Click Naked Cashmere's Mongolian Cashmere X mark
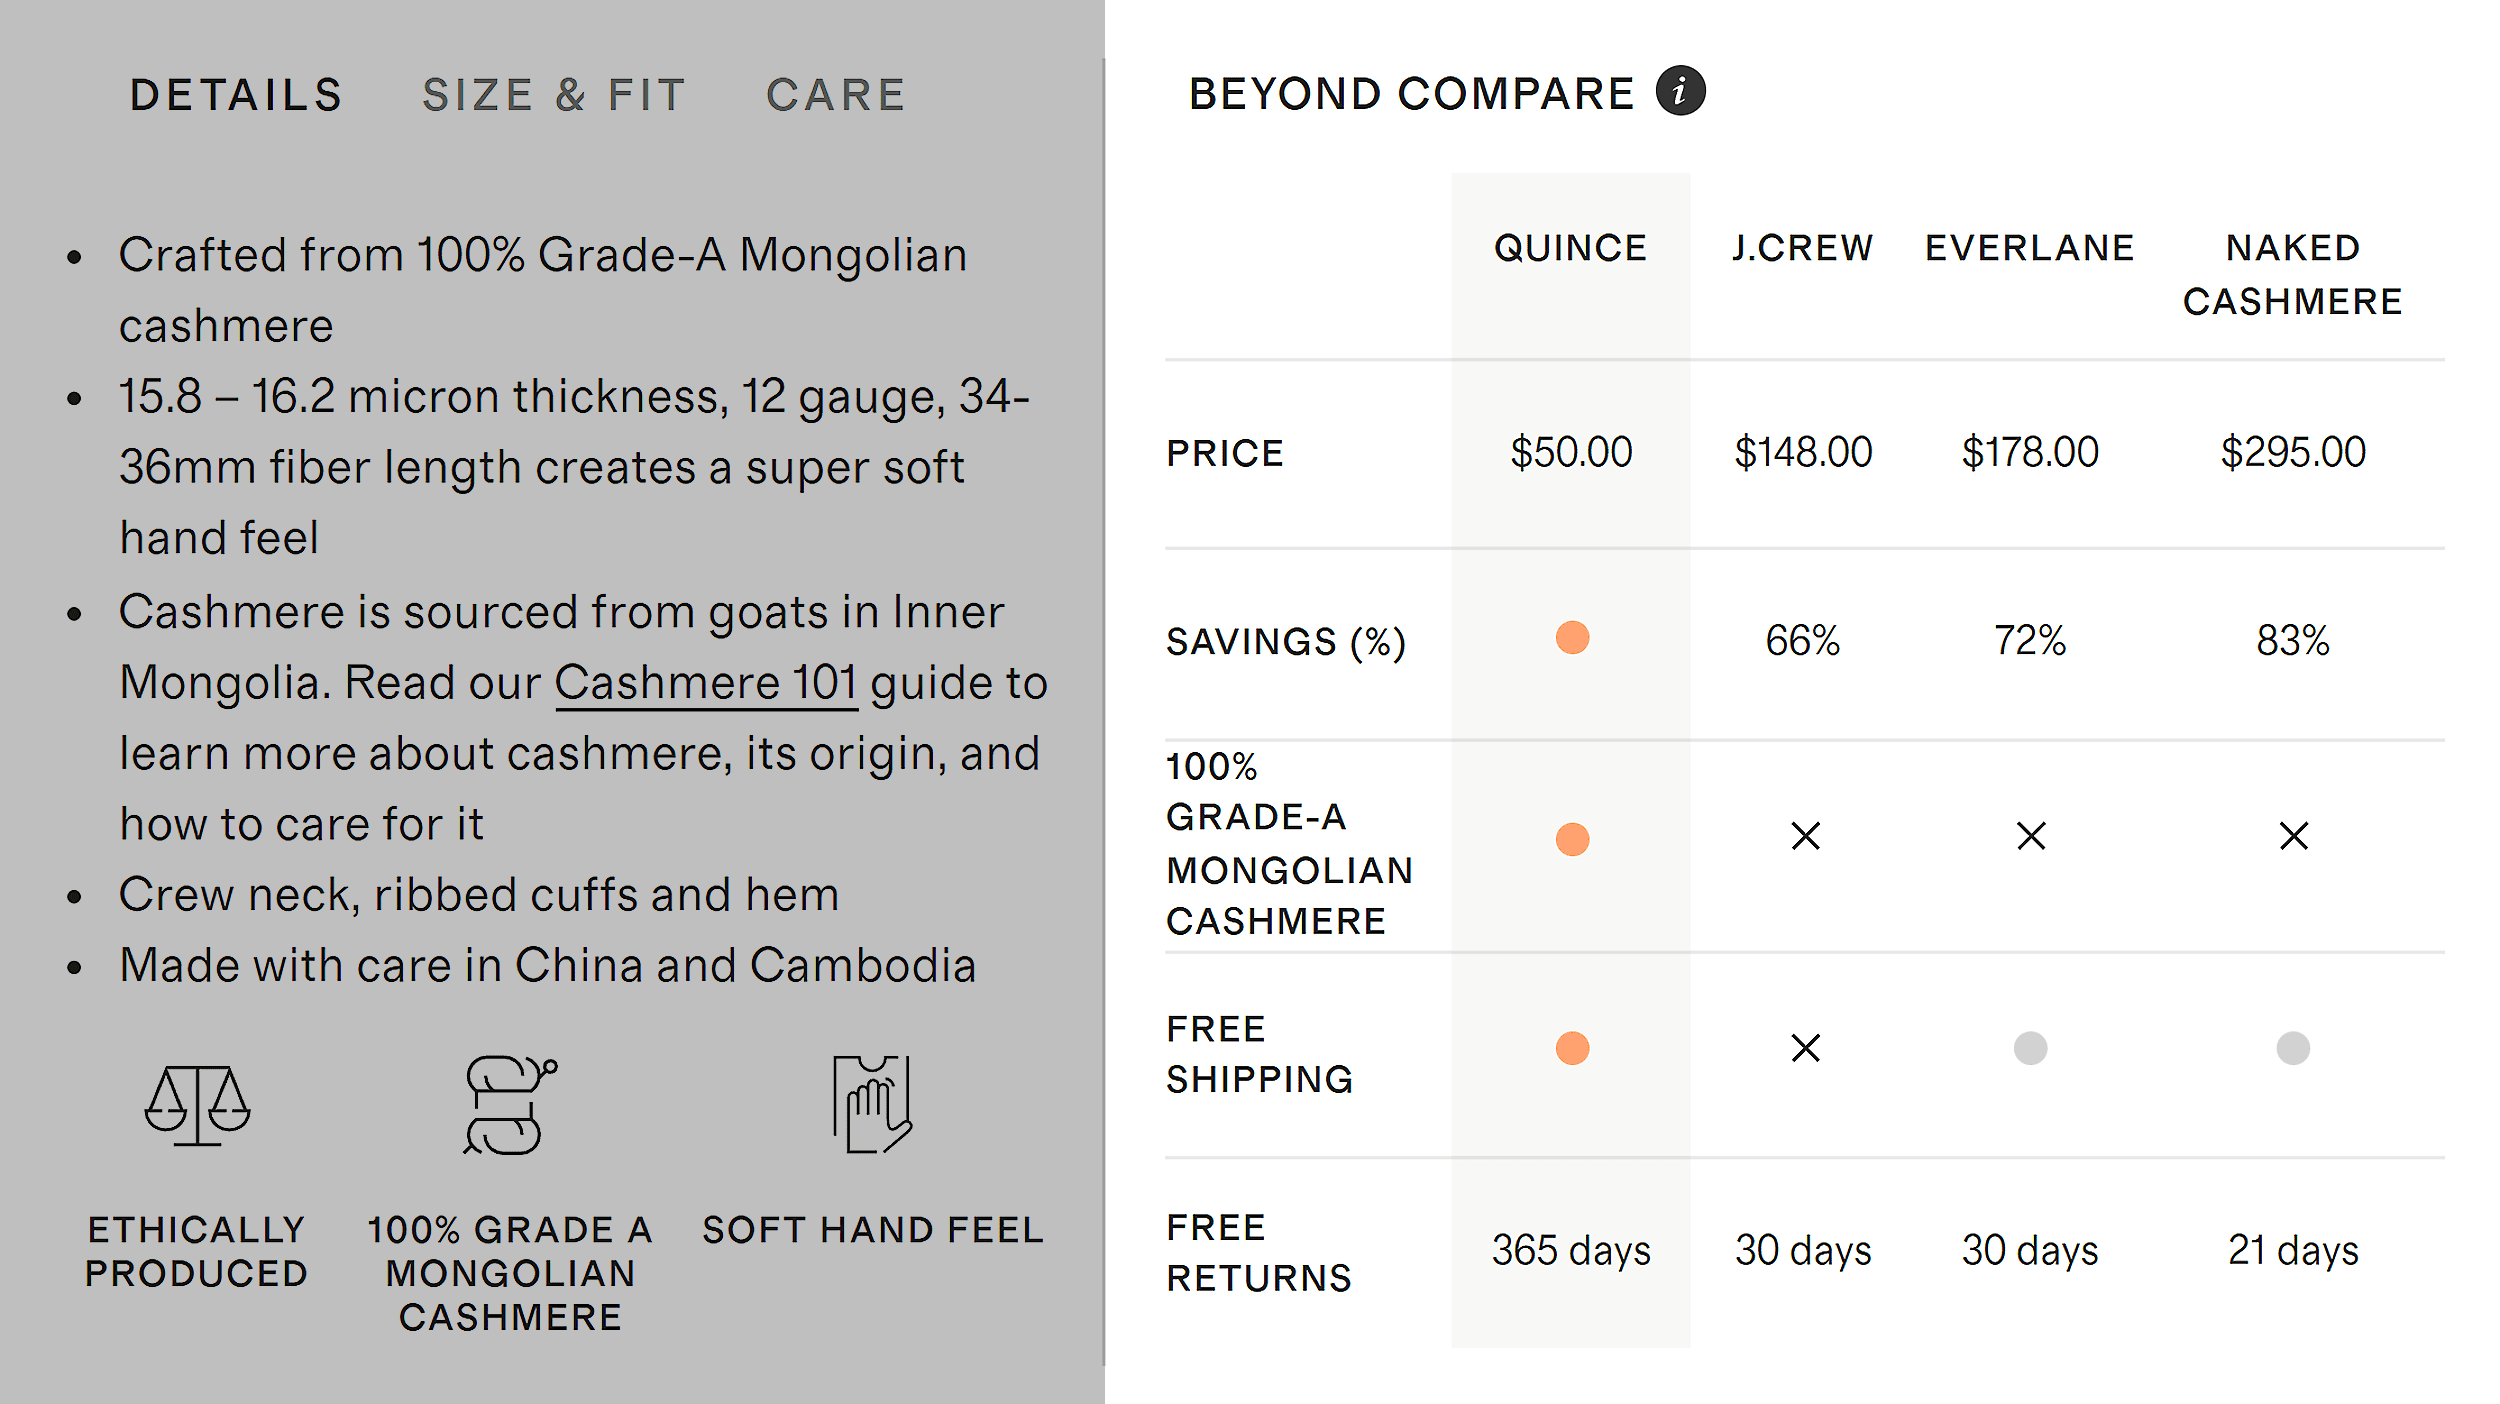This screenshot has width=2500, height=1404. (2293, 836)
